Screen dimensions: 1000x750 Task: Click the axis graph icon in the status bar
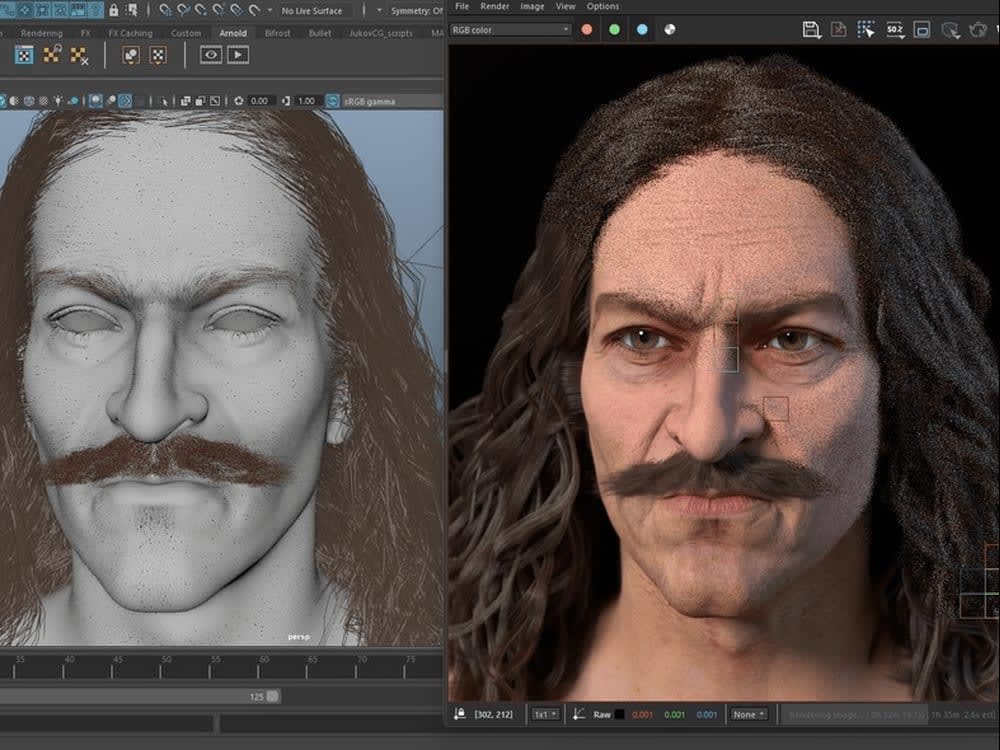tap(578, 714)
